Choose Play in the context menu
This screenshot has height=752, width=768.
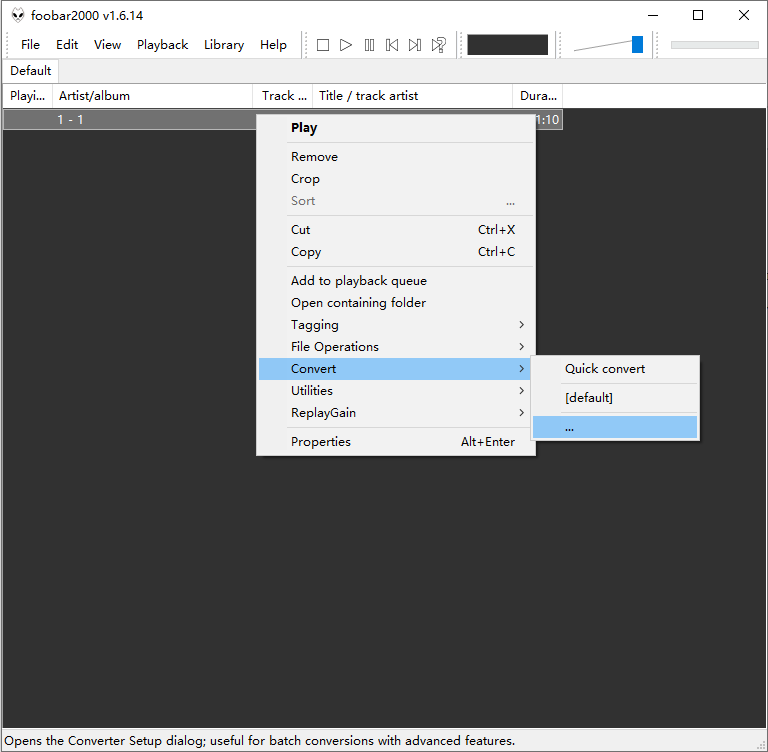[396, 128]
